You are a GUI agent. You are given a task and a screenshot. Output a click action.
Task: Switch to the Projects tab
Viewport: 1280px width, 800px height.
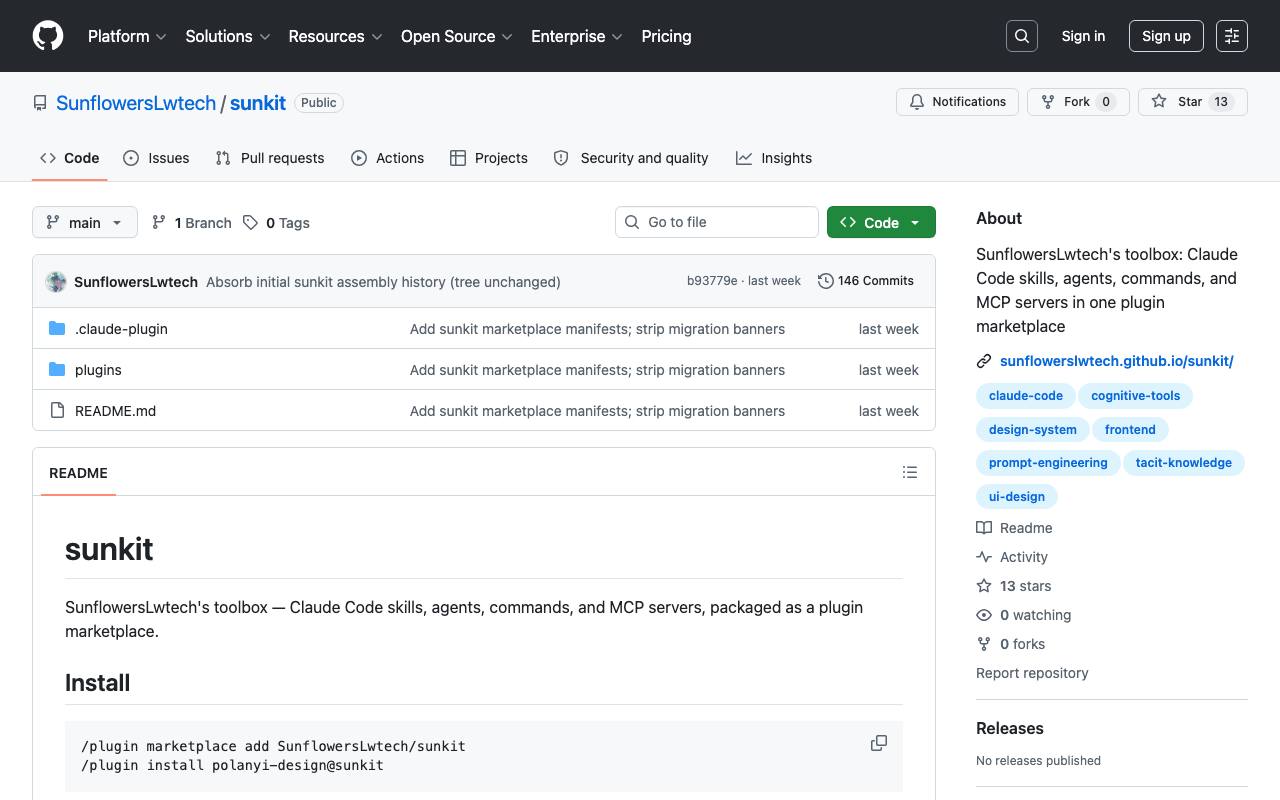(489, 158)
